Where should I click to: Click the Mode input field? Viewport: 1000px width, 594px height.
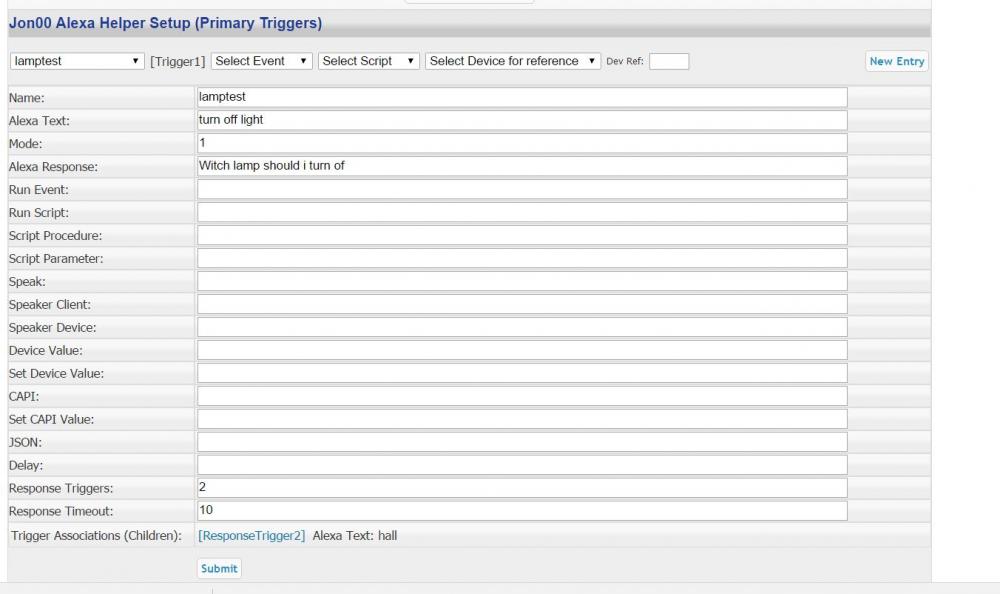pyautogui.click(x=522, y=143)
